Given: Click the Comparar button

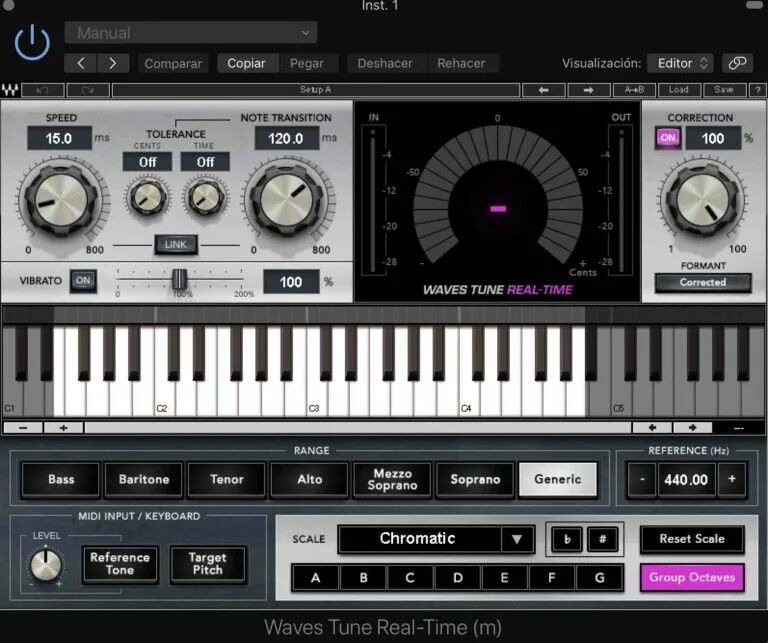Looking at the screenshot, I should [173, 63].
